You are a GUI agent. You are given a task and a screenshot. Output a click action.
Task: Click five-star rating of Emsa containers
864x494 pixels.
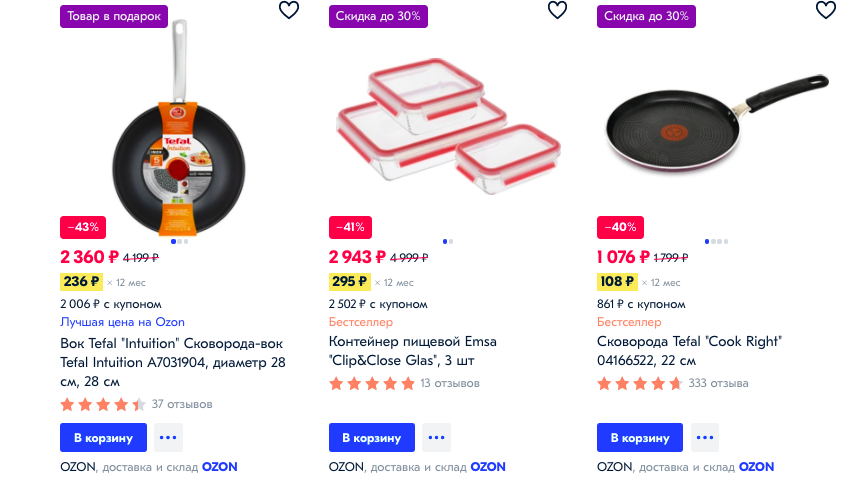(x=371, y=383)
